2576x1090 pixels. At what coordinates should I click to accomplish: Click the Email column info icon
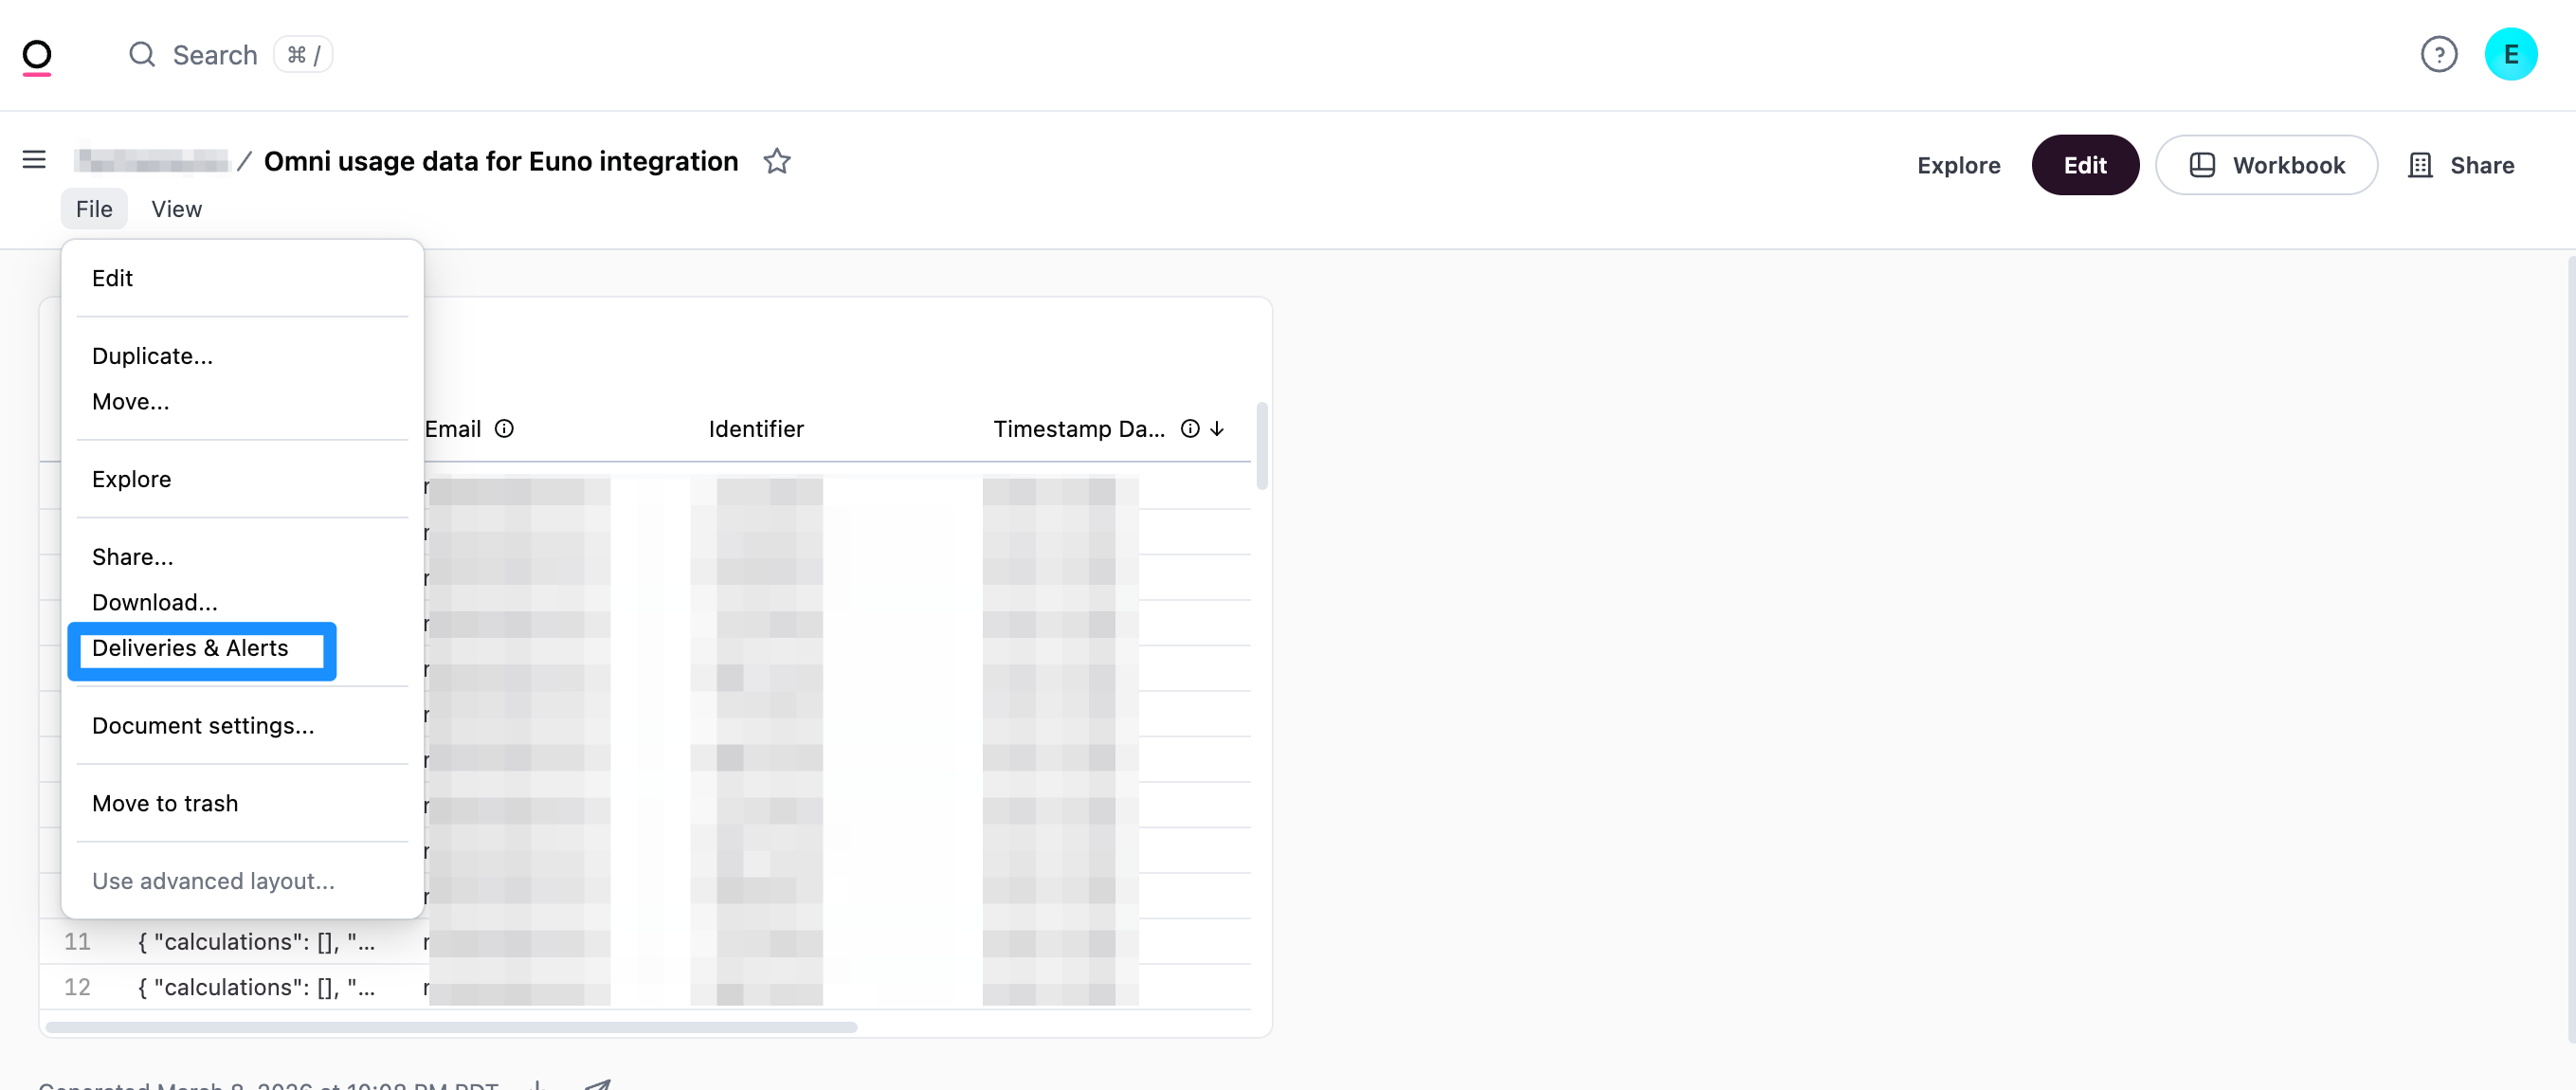(505, 429)
